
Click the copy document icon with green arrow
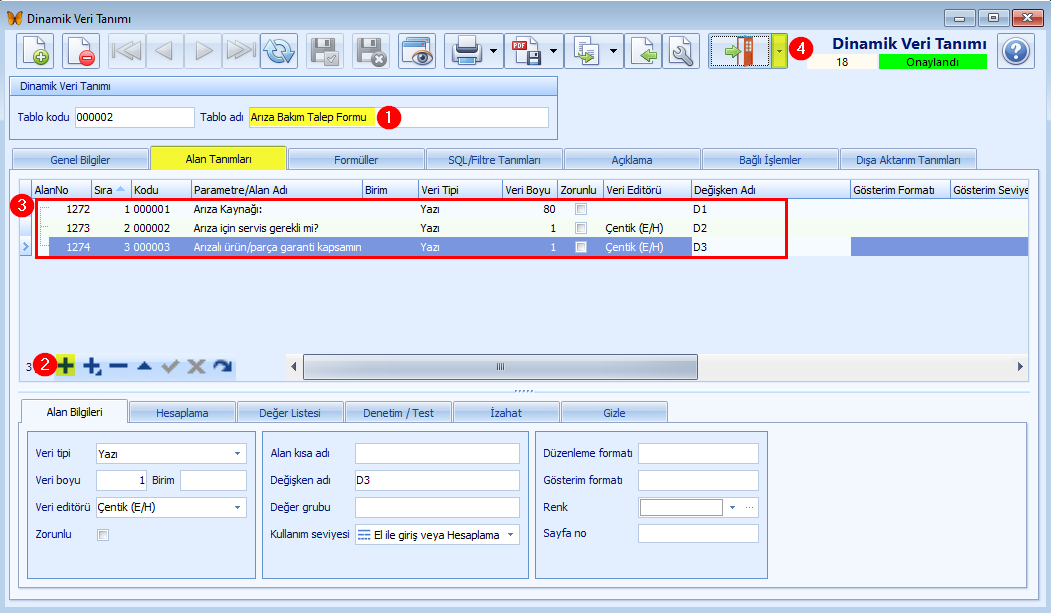[x=586, y=51]
